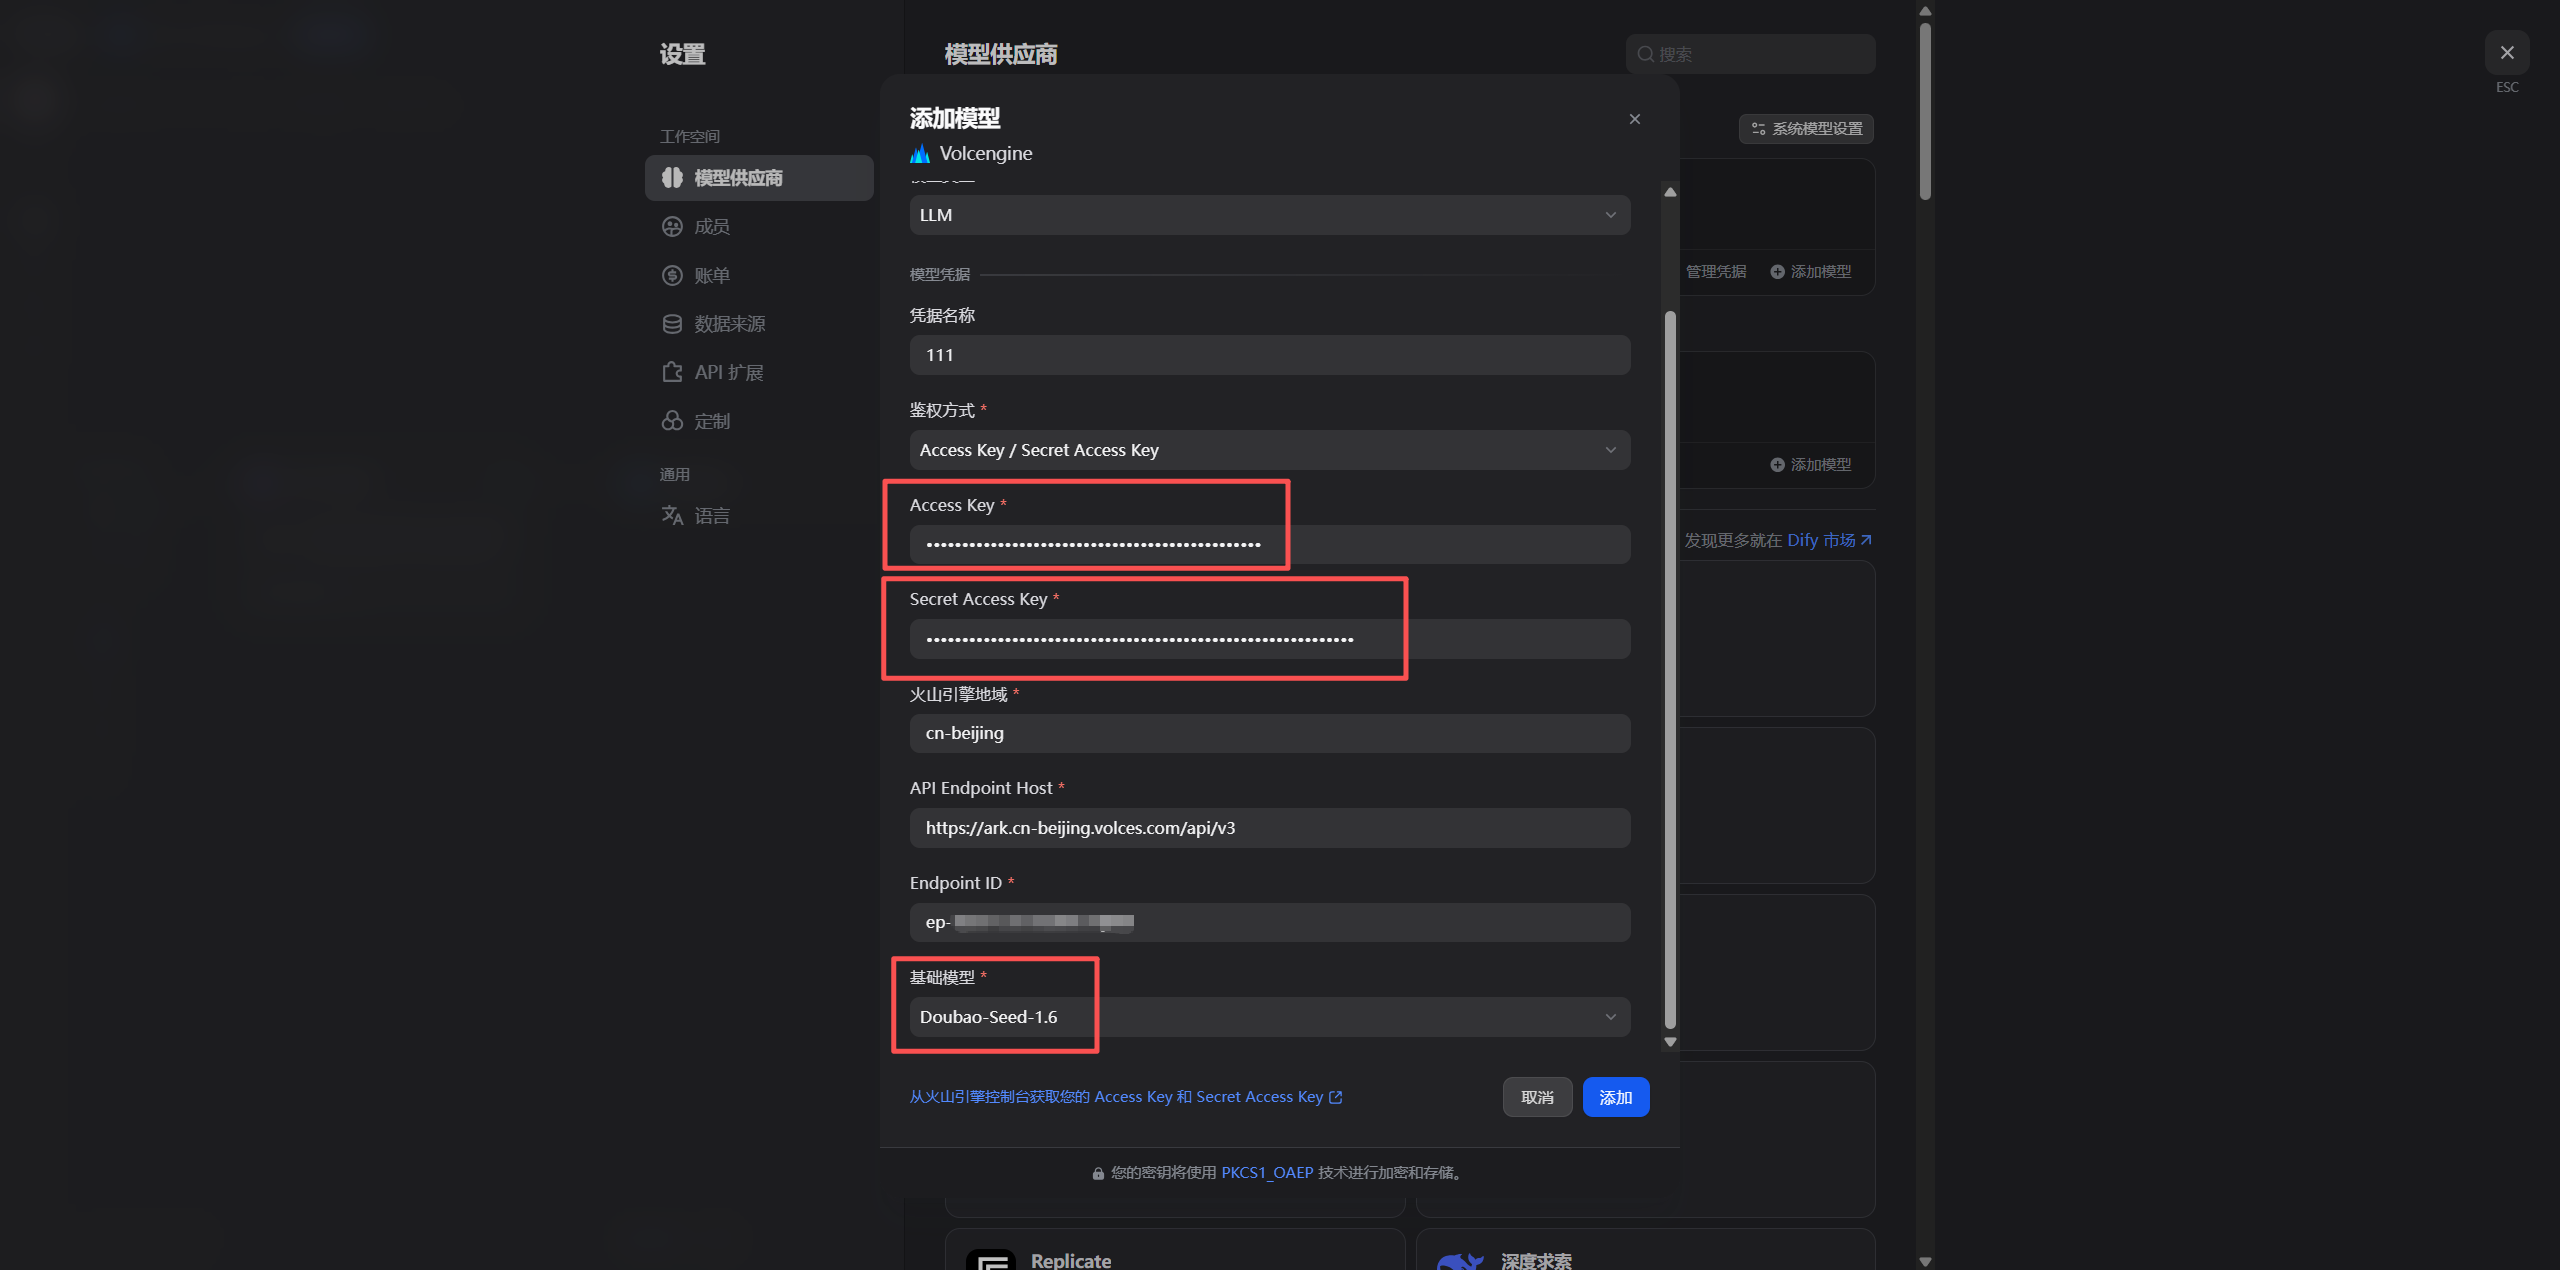2560x1270 pixels.
Task: Click the brain icon for 模型供应商
Action: coord(672,178)
